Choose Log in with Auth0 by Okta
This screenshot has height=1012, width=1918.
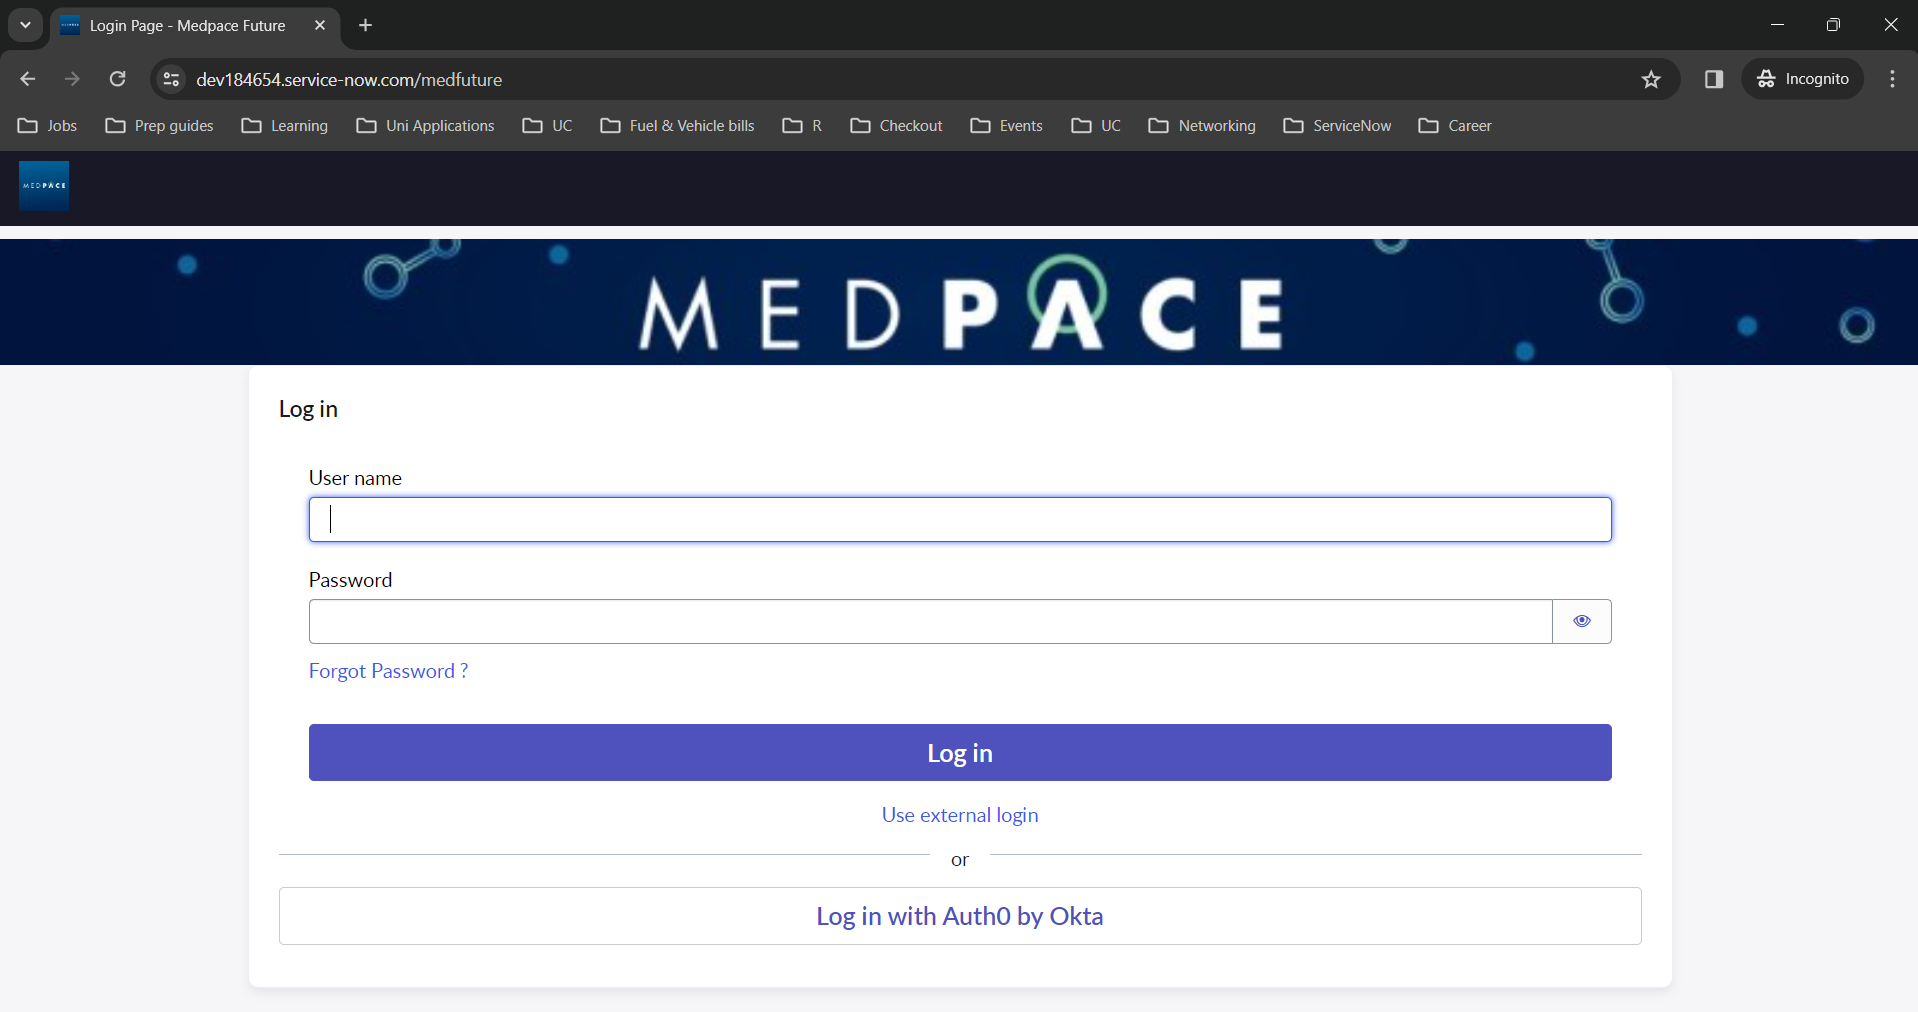point(960,916)
